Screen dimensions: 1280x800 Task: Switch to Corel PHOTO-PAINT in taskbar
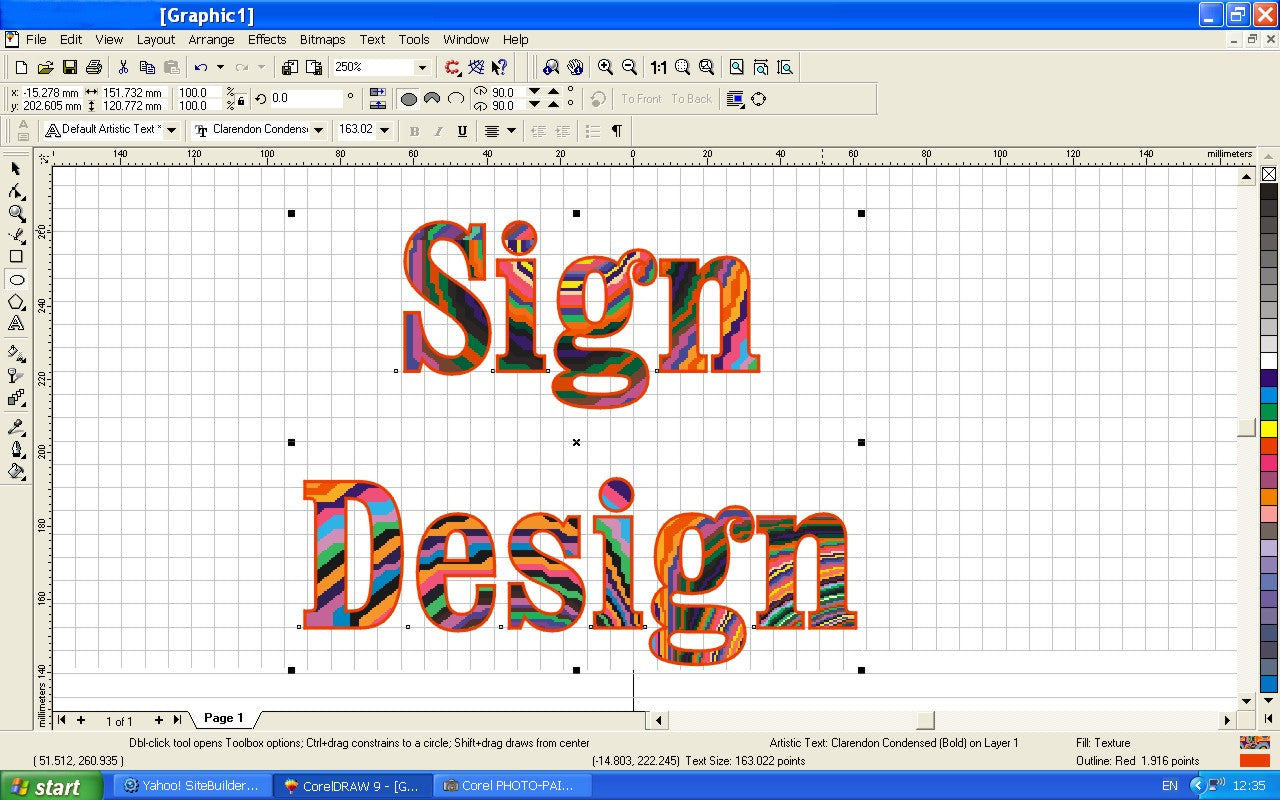coord(513,786)
